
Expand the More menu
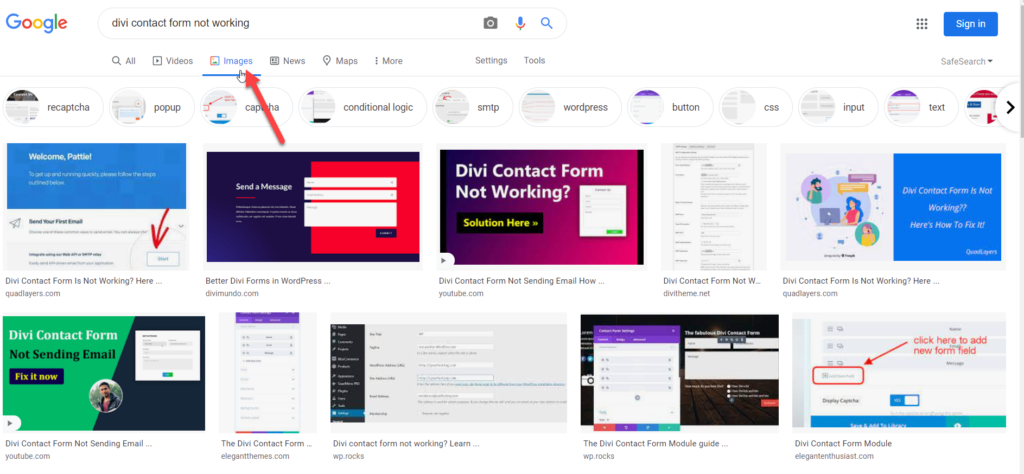[x=388, y=61]
